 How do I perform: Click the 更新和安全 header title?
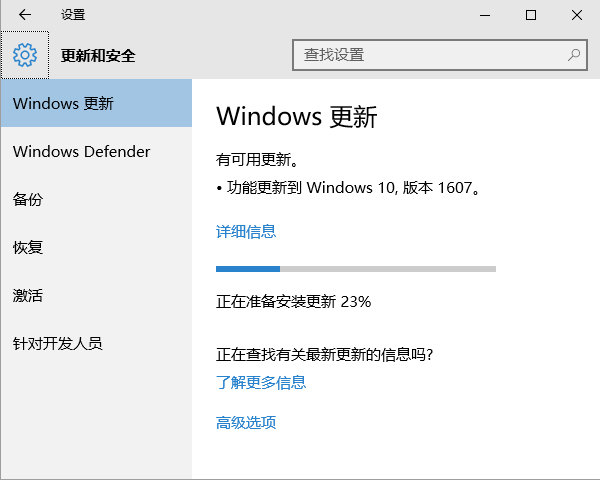click(98, 56)
